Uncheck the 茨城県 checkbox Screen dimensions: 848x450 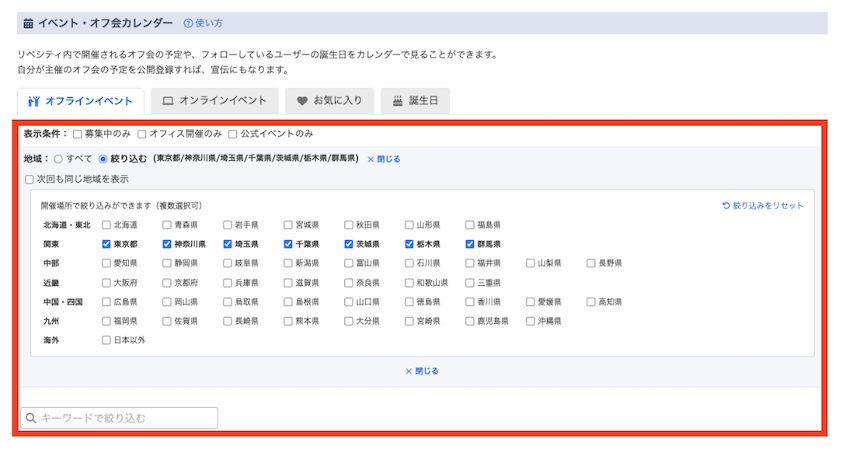[x=348, y=244]
